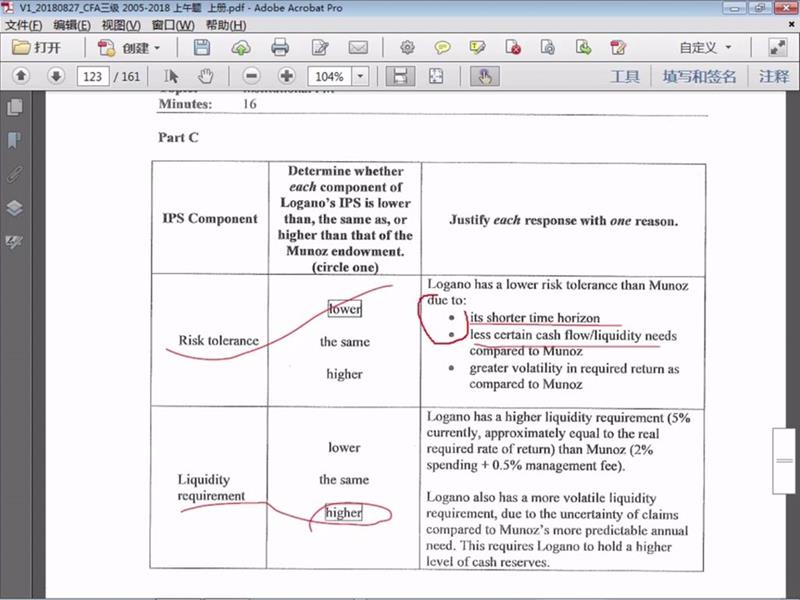Zoom in with plus button
This screenshot has height=600, width=800.
[x=287, y=76]
